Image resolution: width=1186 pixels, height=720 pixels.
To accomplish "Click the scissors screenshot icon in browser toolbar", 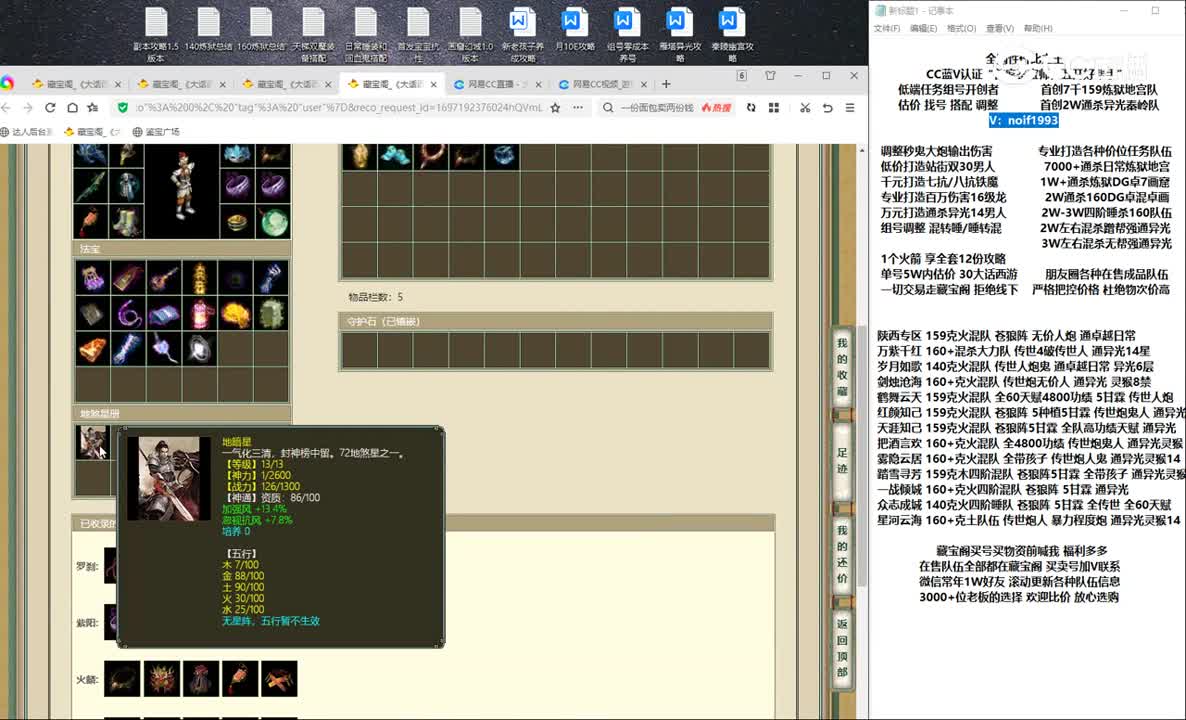I will 805,108.
